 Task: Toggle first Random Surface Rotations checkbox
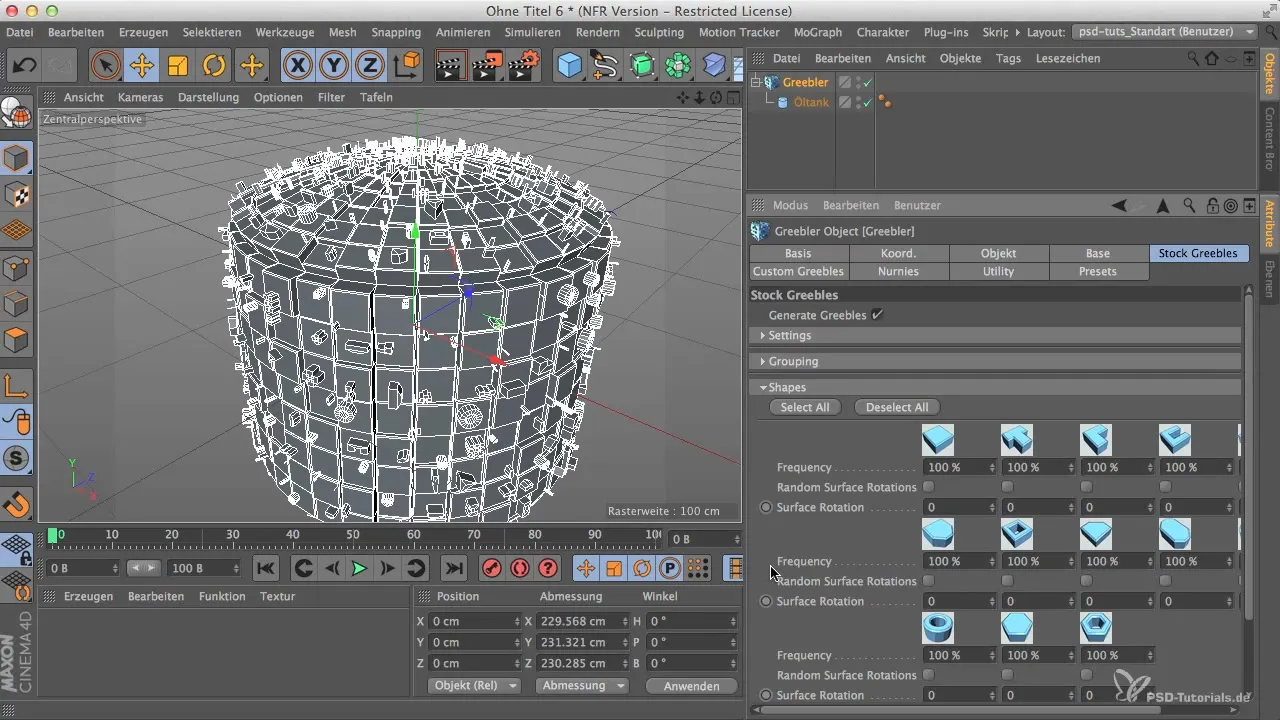point(928,487)
